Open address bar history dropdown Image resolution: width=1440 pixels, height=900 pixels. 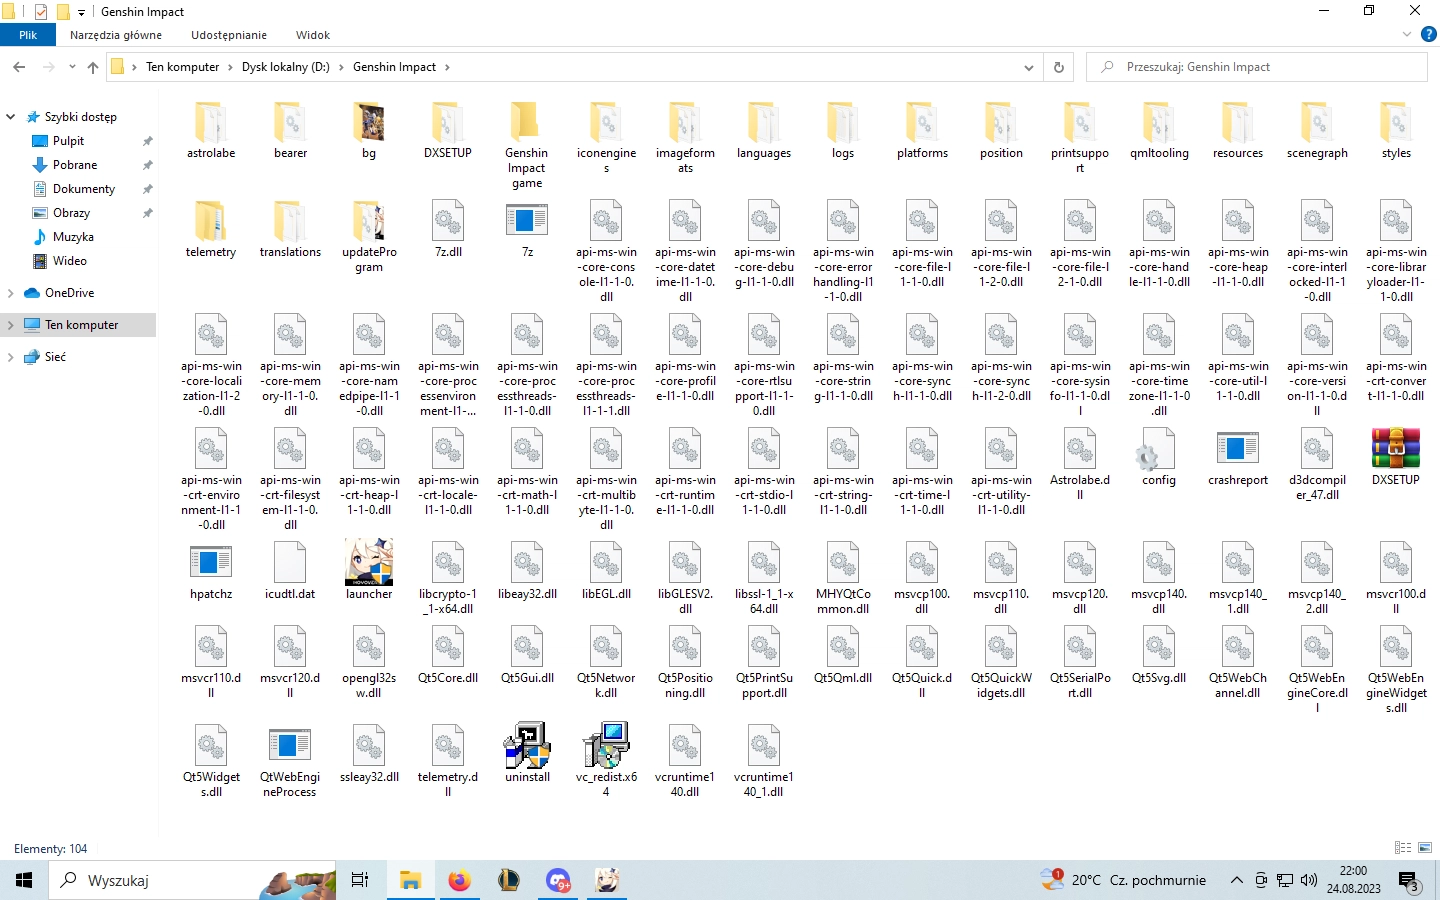(x=1028, y=67)
